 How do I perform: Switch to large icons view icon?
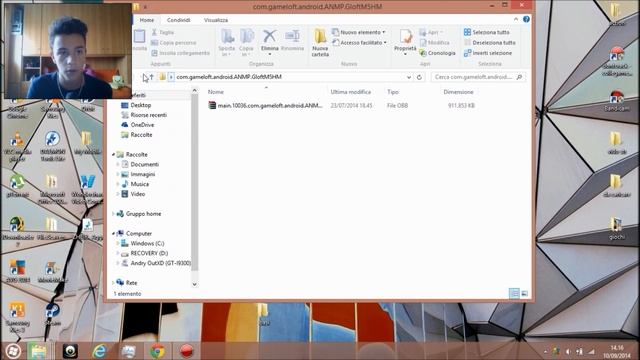[524, 293]
